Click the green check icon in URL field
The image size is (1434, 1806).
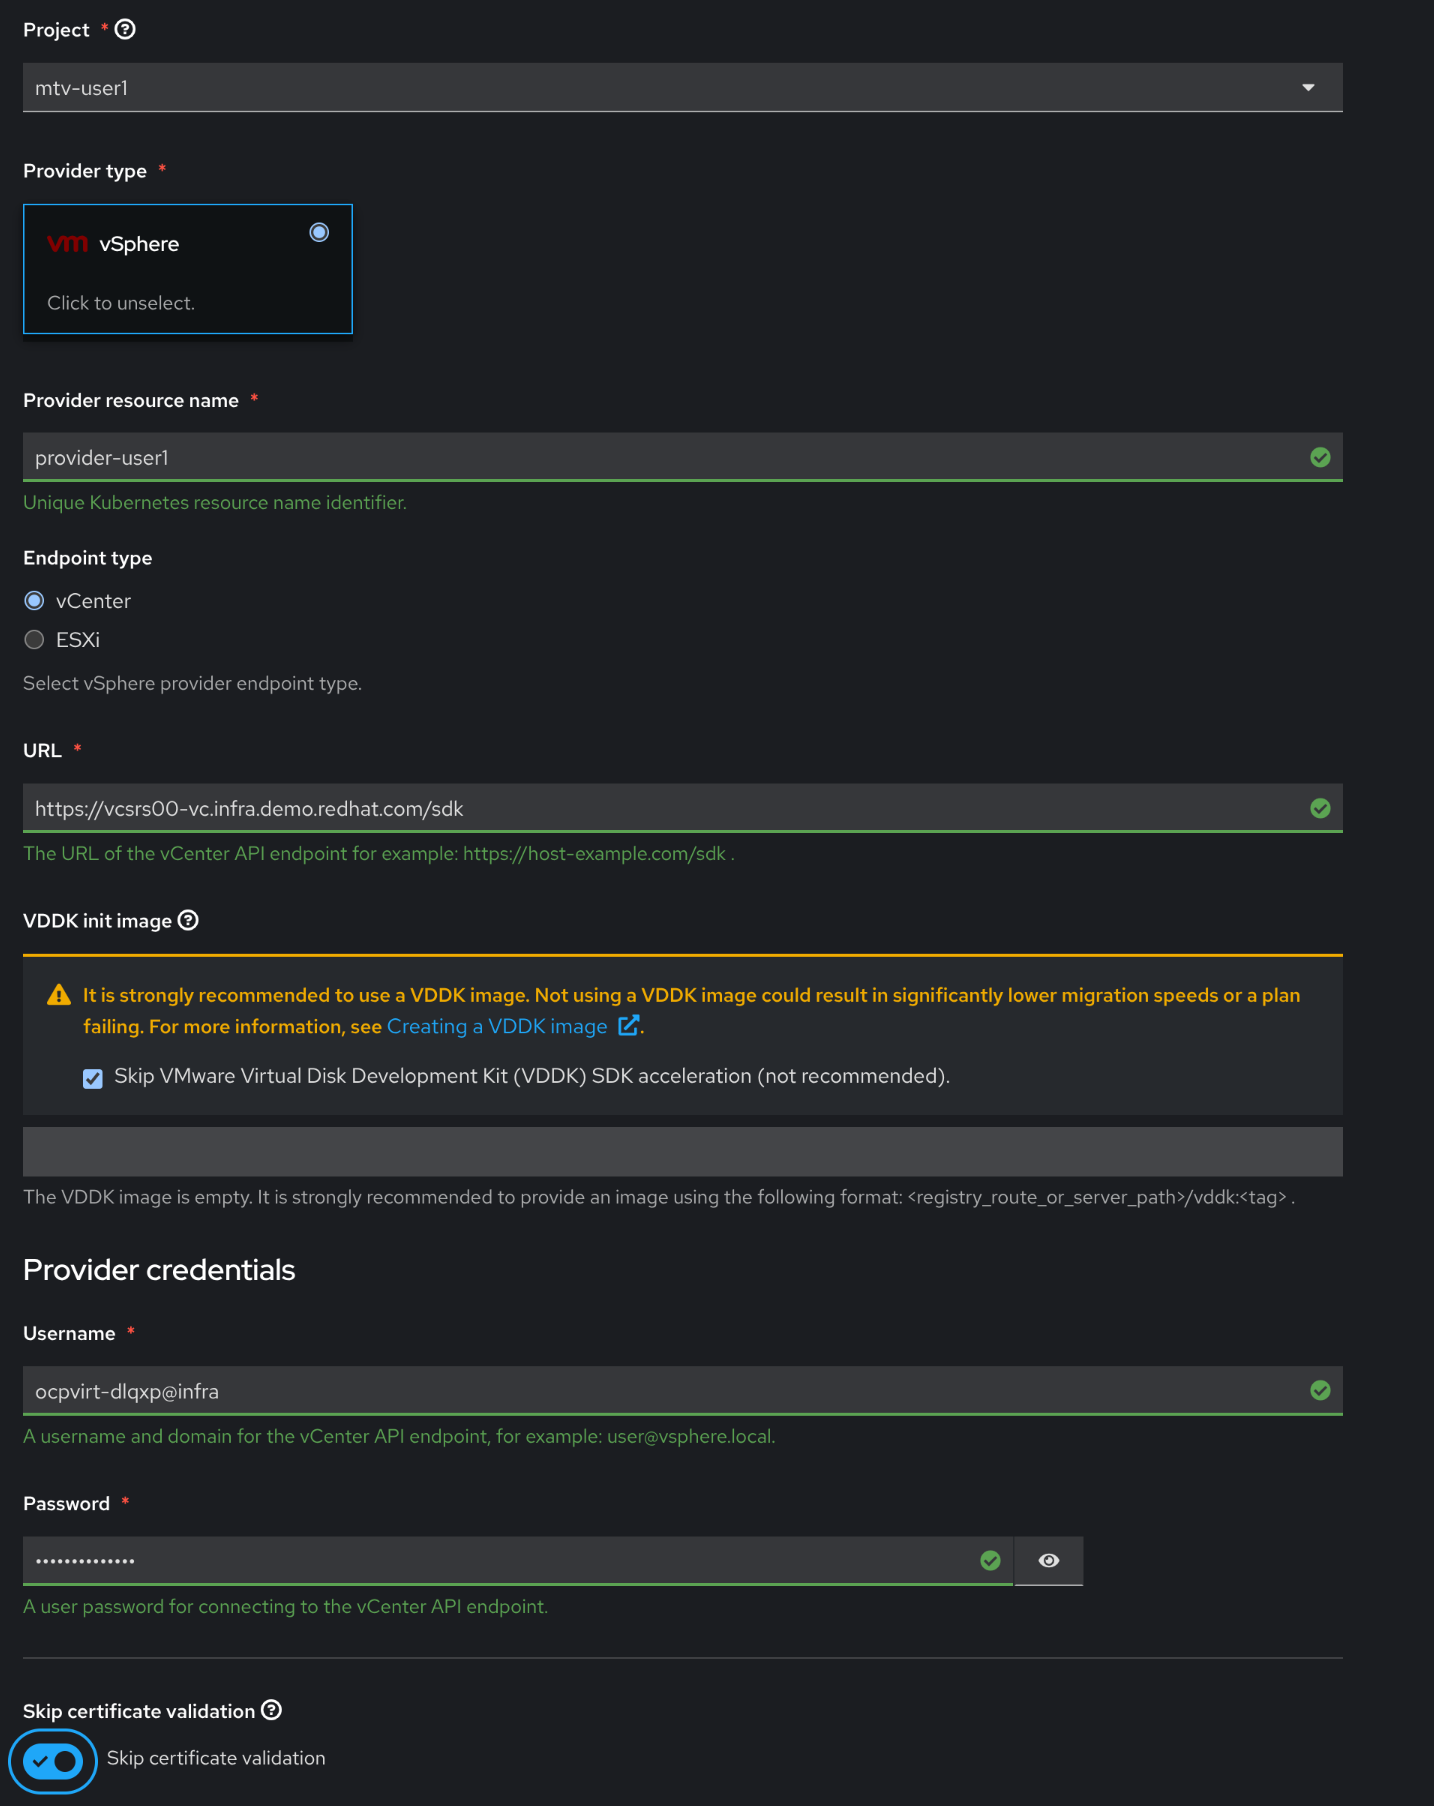point(1320,808)
